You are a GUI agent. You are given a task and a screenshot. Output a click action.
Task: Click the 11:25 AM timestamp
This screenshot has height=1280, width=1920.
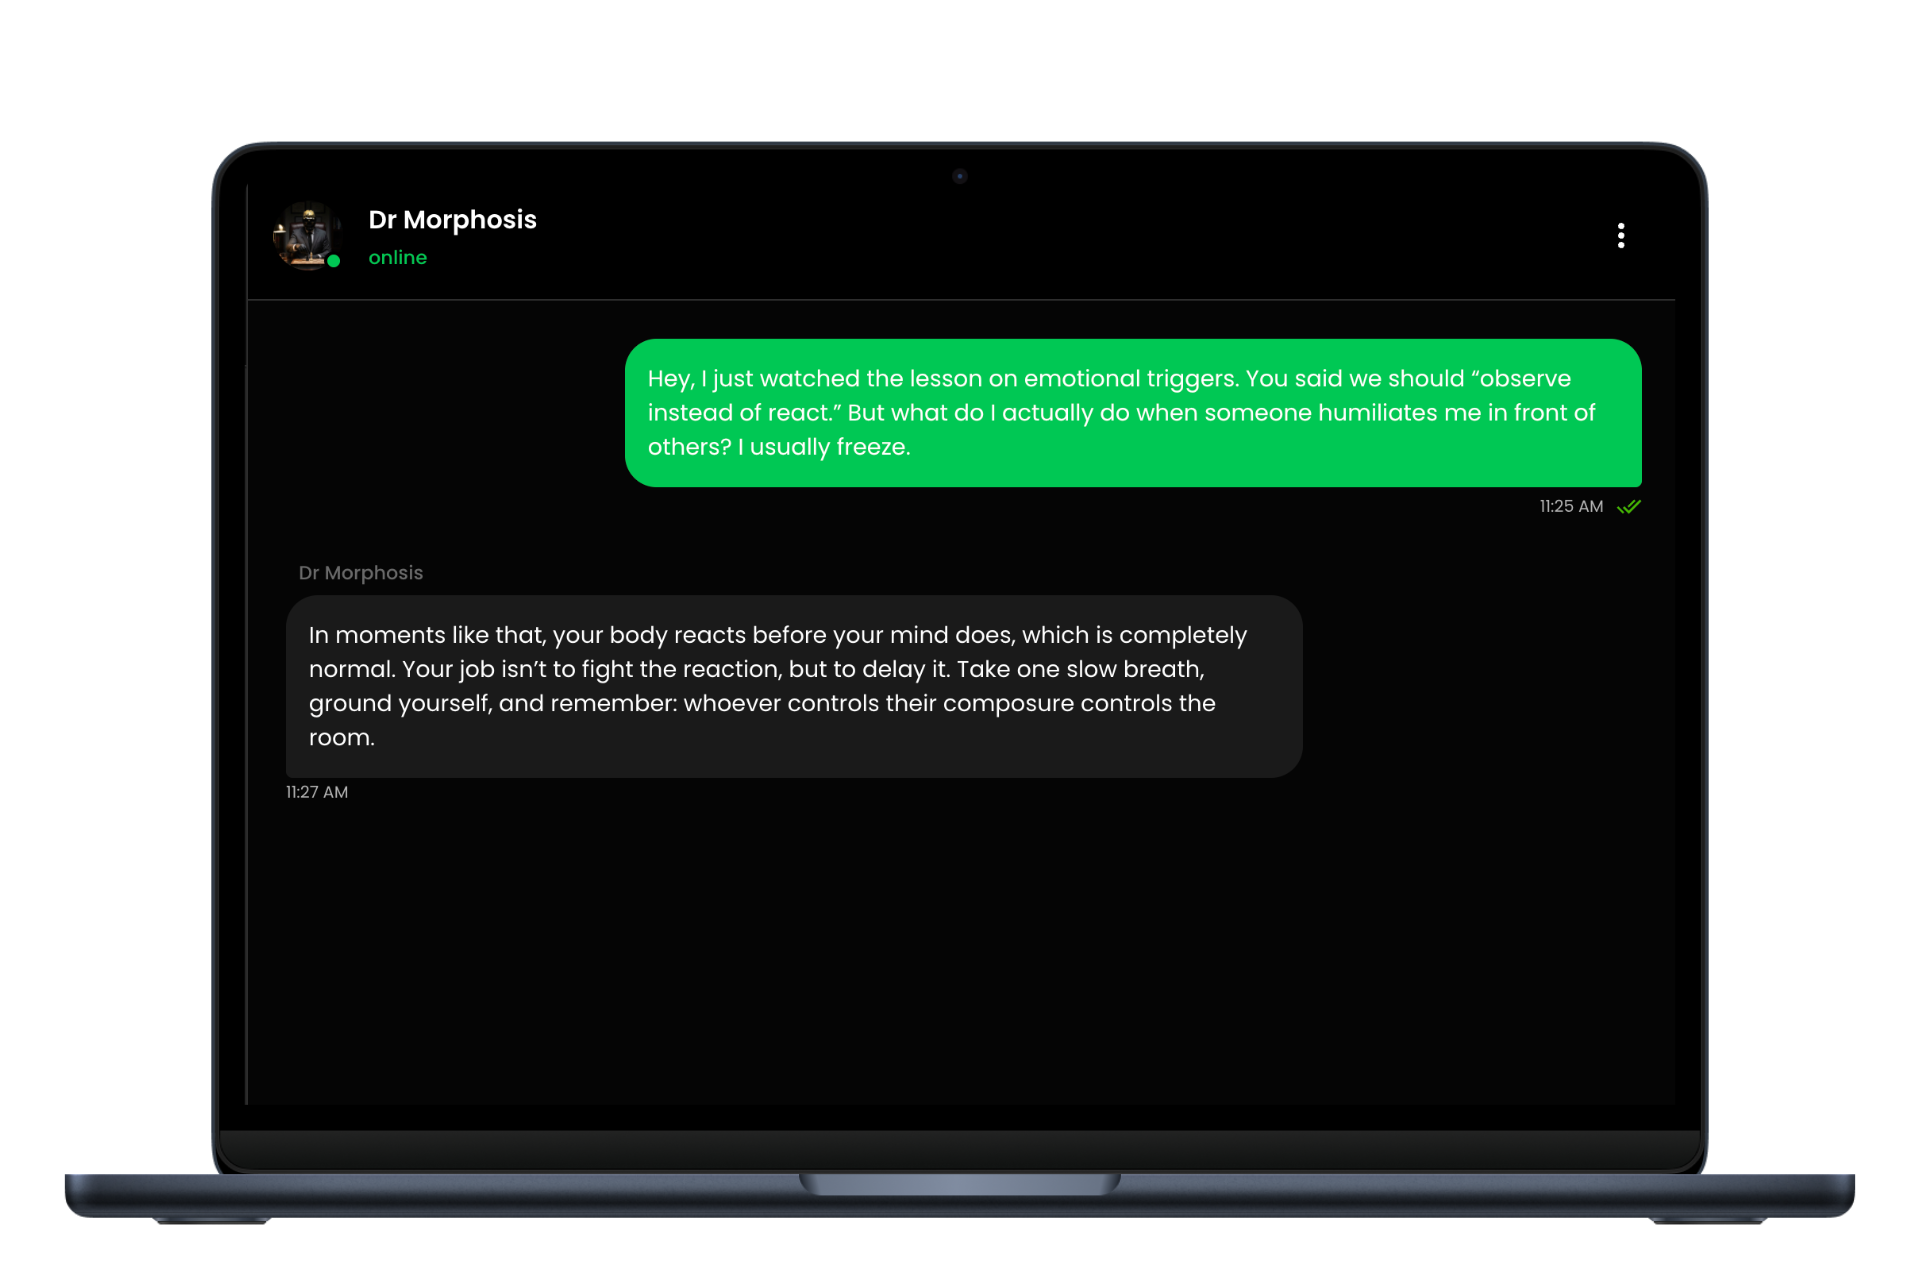pyautogui.click(x=1570, y=507)
